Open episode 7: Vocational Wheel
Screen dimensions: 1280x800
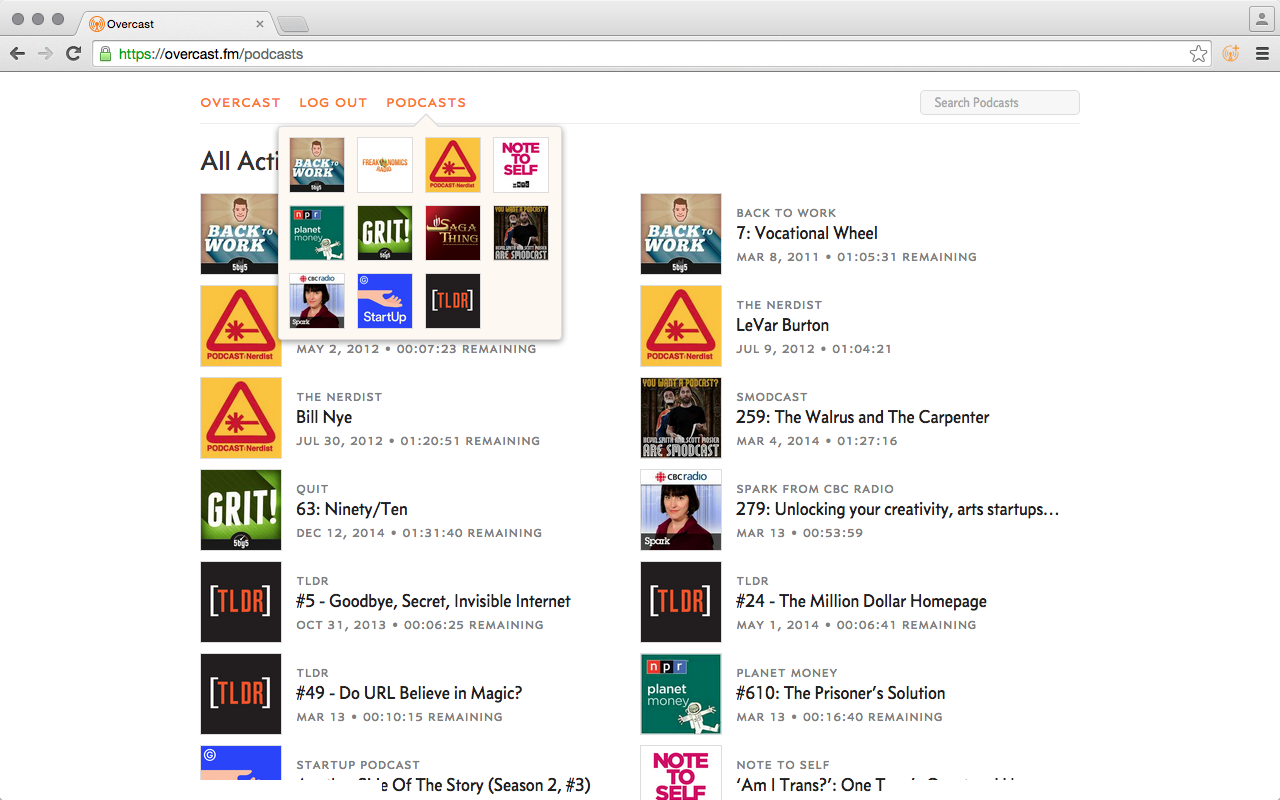[807, 233]
